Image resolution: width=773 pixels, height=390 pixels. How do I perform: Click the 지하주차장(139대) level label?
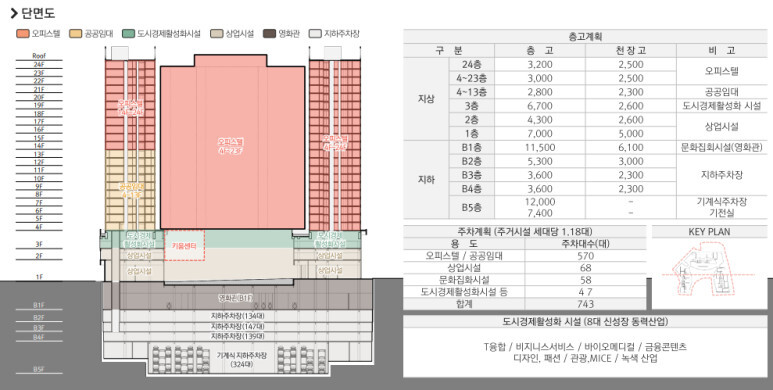coord(237,336)
